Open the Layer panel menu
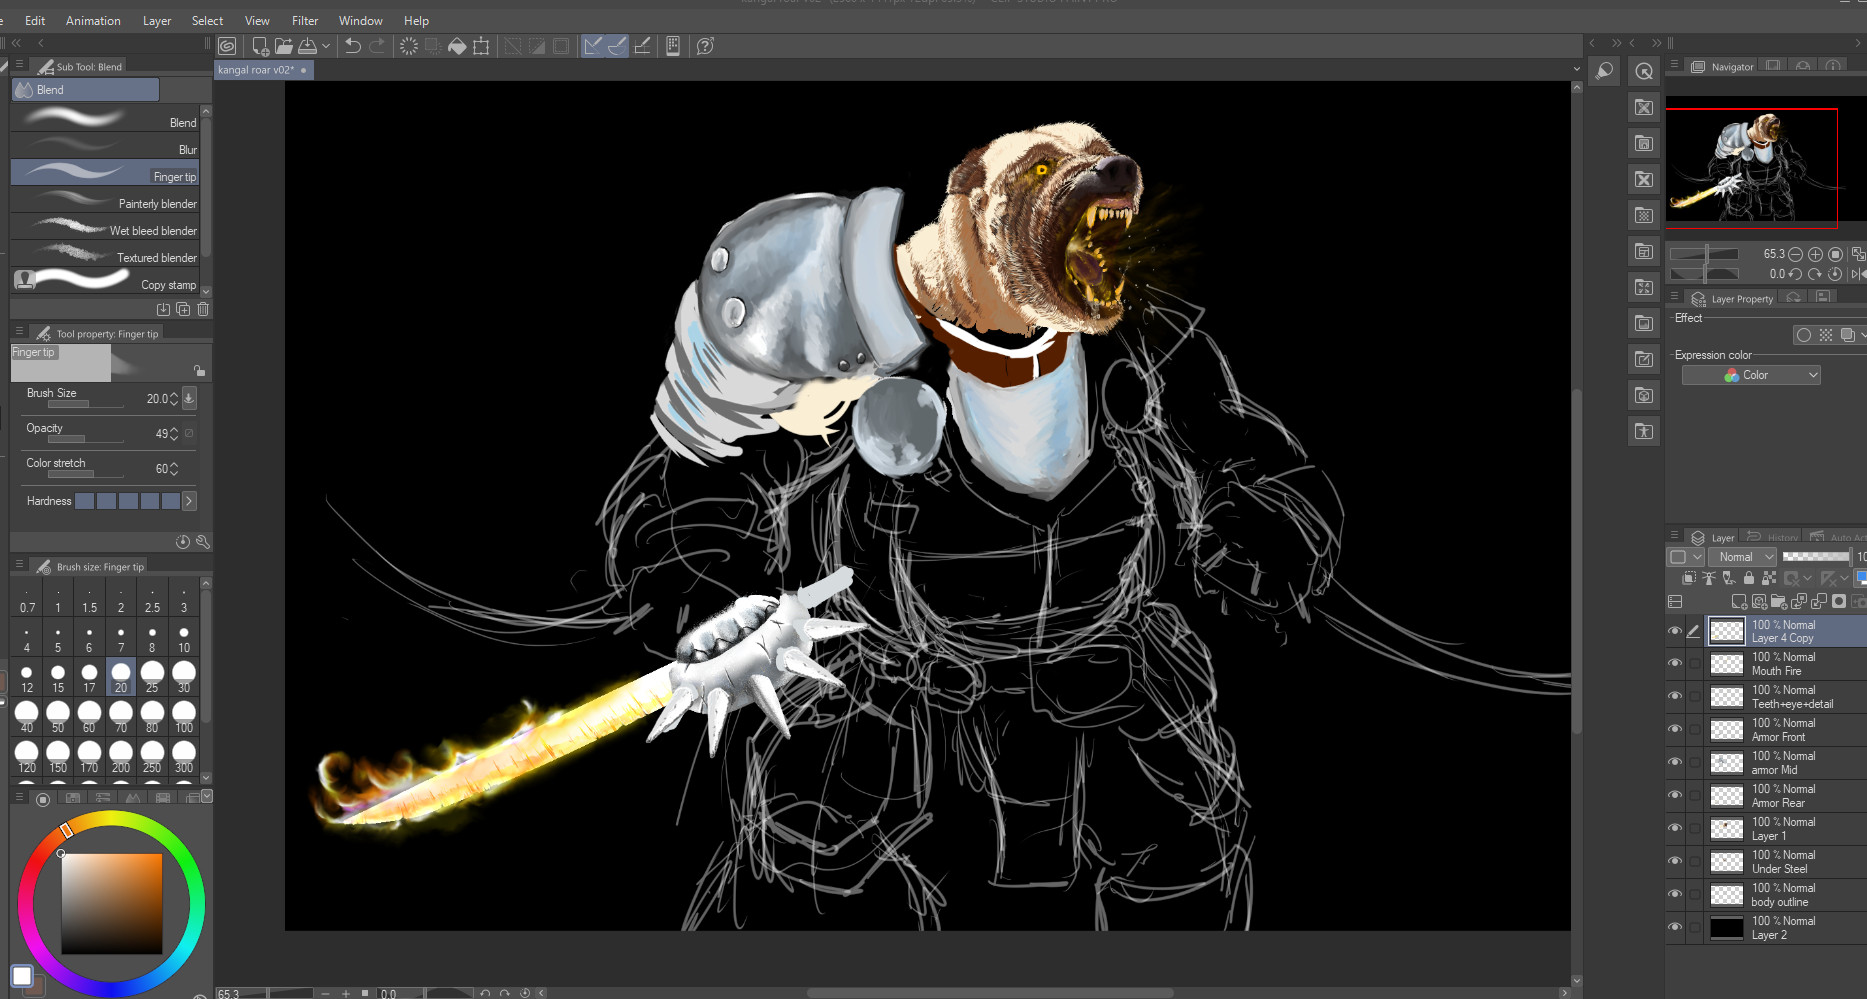 [x=1675, y=537]
